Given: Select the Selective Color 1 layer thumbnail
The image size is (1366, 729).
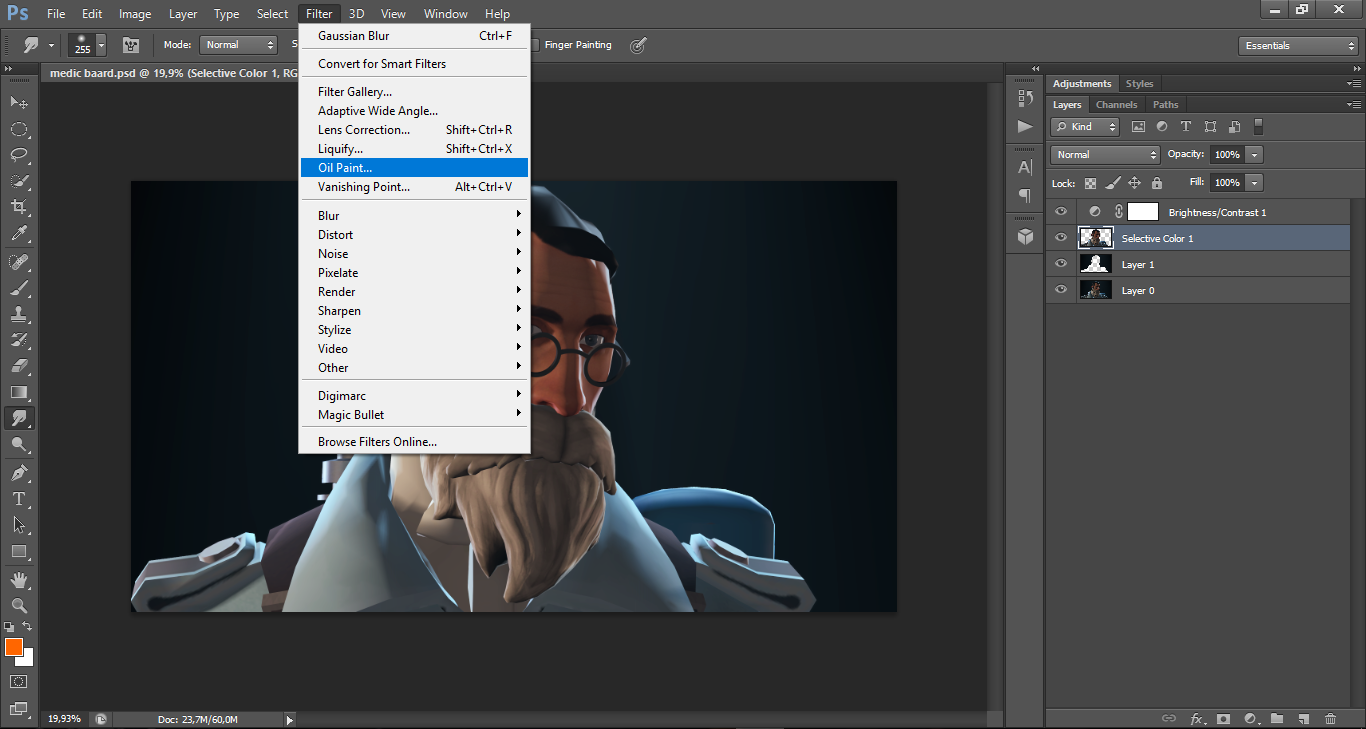Looking at the screenshot, I should (1096, 238).
